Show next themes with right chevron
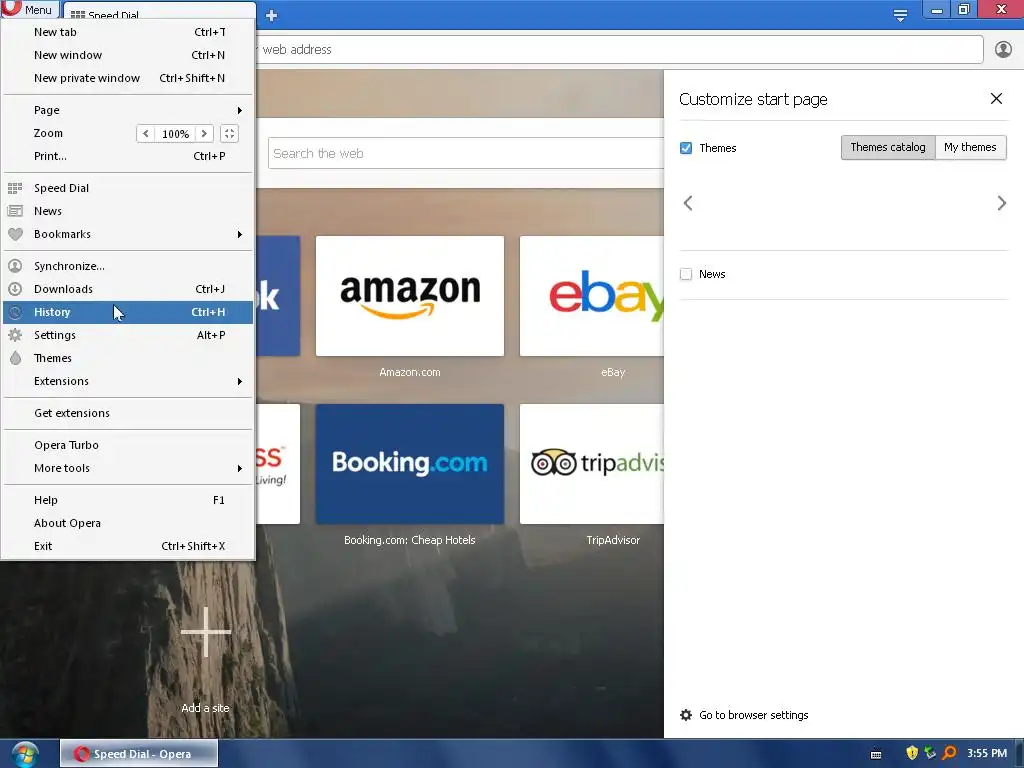The width and height of the screenshot is (1024, 768). coord(1001,203)
